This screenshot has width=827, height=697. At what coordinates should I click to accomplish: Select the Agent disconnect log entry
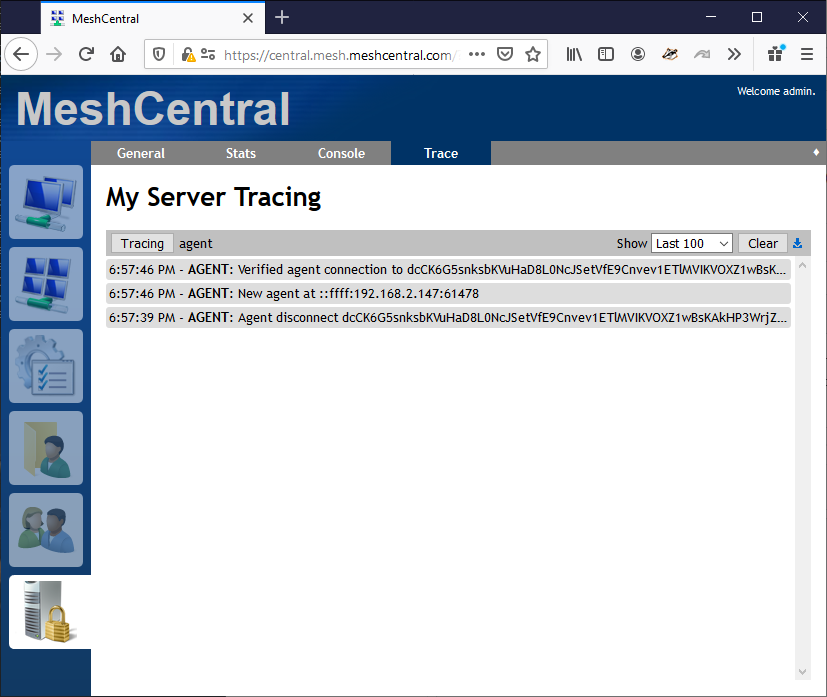[448, 317]
